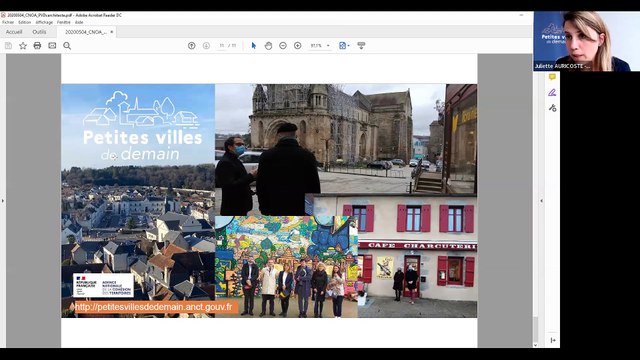Click the bookmark star icon
640x360 pixels.
click(x=23, y=46)
